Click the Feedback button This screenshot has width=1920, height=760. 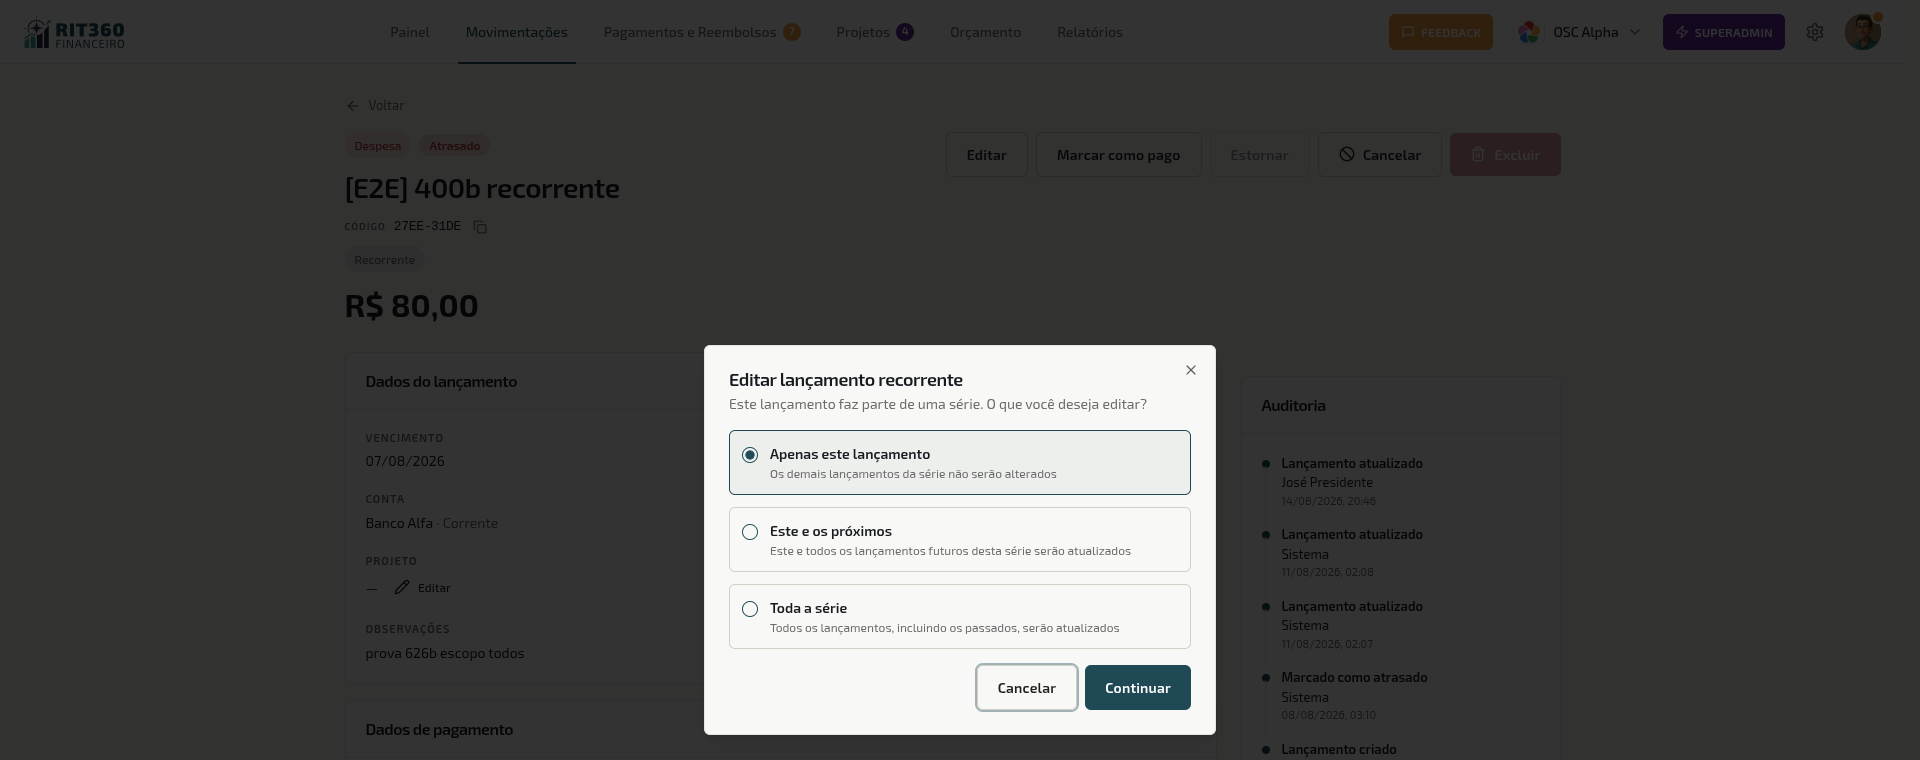(x=1441, y=32)
